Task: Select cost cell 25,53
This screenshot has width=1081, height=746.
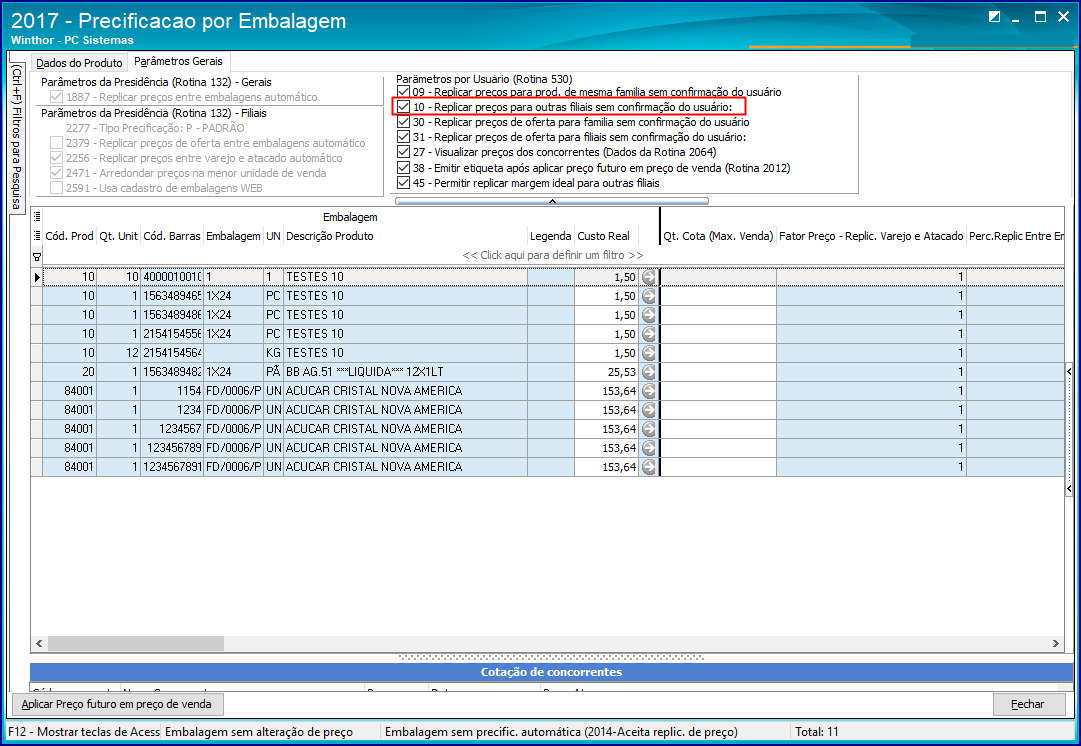Action: coord(607,372)
